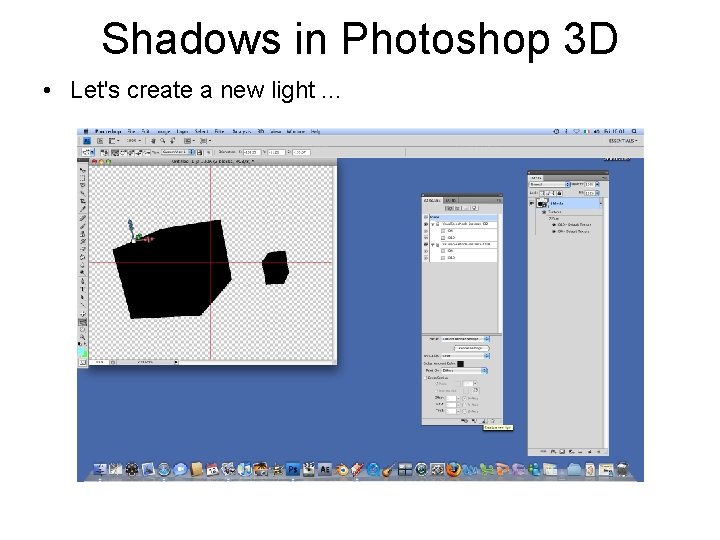This screenshot has width=720, height=540.
Task: Click the 3D layer thumbnail in Layers panel
Action: point(542,203)
